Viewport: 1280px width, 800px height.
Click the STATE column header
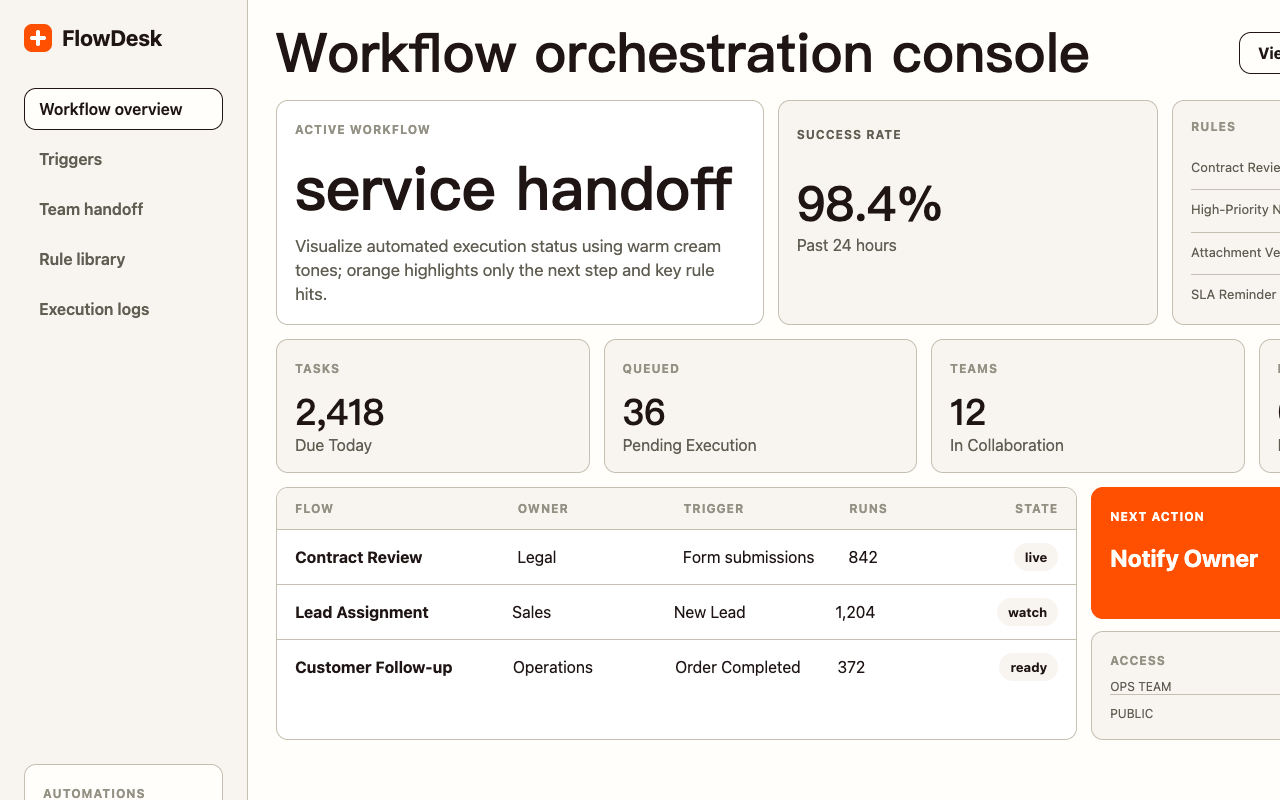[x=1036, y=509]
